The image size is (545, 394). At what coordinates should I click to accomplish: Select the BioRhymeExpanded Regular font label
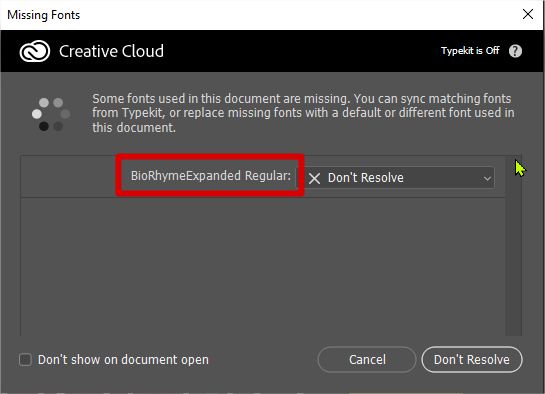click(211, 176)
